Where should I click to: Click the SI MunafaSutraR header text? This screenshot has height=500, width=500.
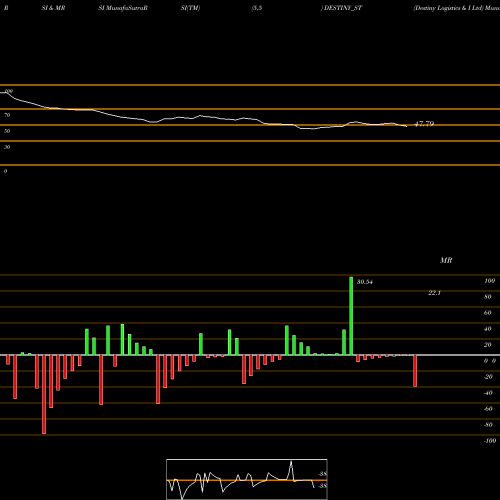[x=123, y=8]
